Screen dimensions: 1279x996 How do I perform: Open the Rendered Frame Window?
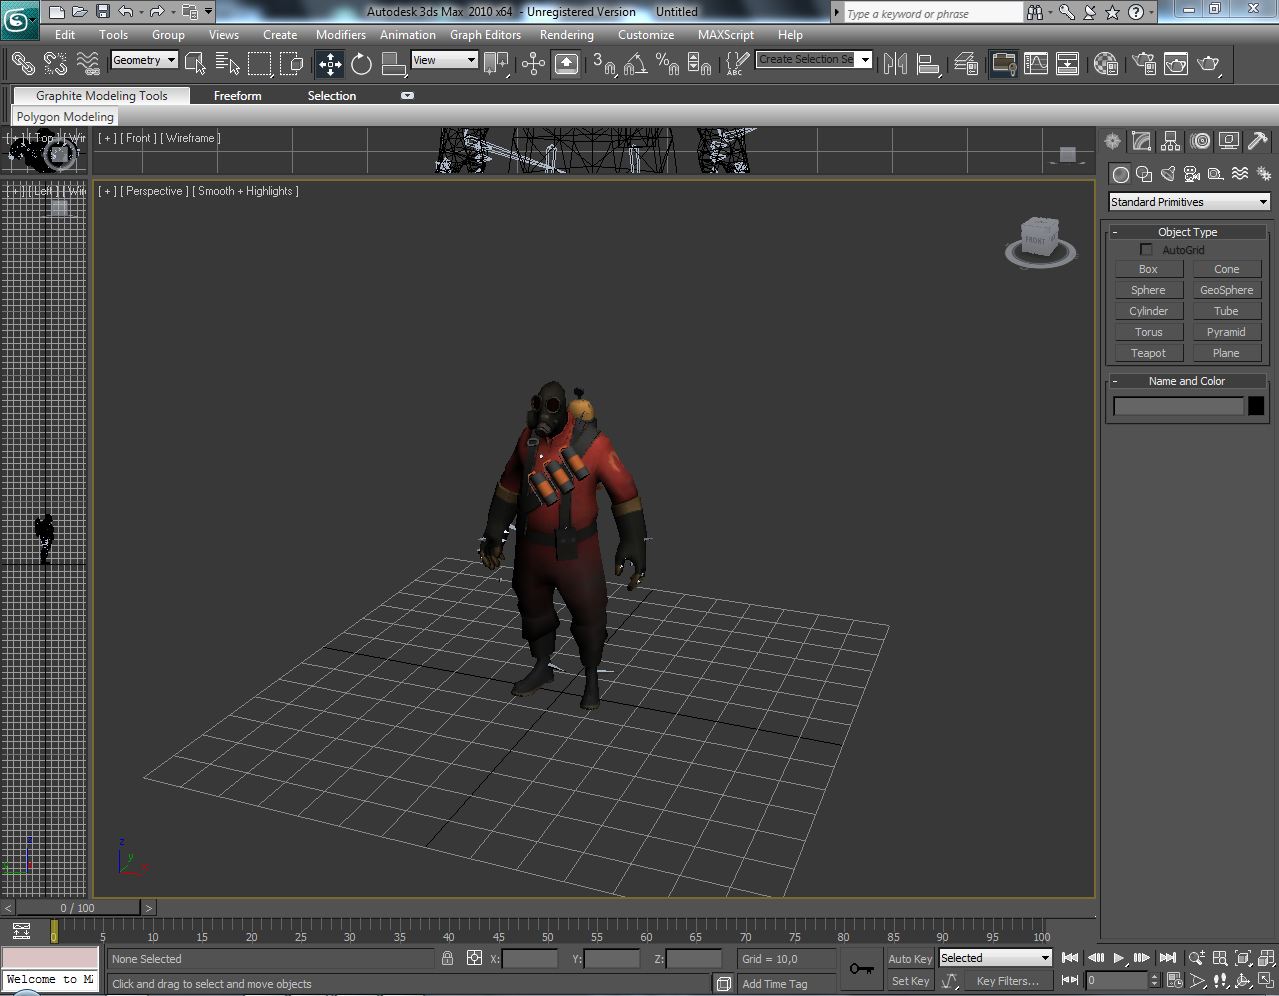(1176, 64)
